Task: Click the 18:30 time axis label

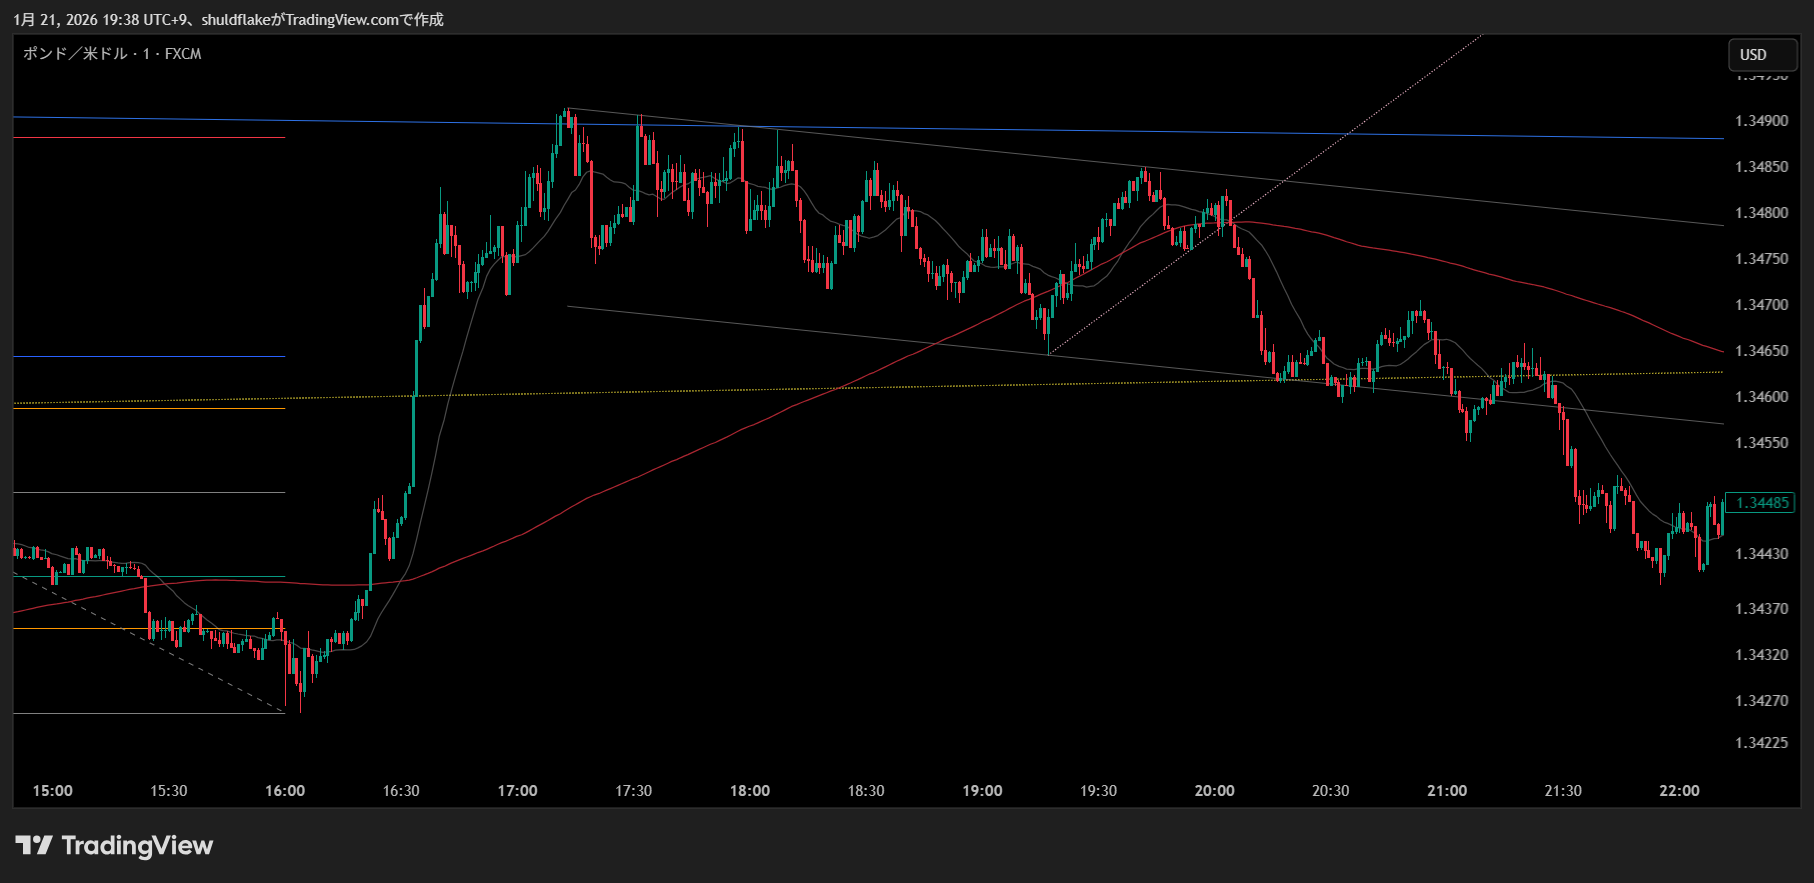Action: tap(866, 791)
